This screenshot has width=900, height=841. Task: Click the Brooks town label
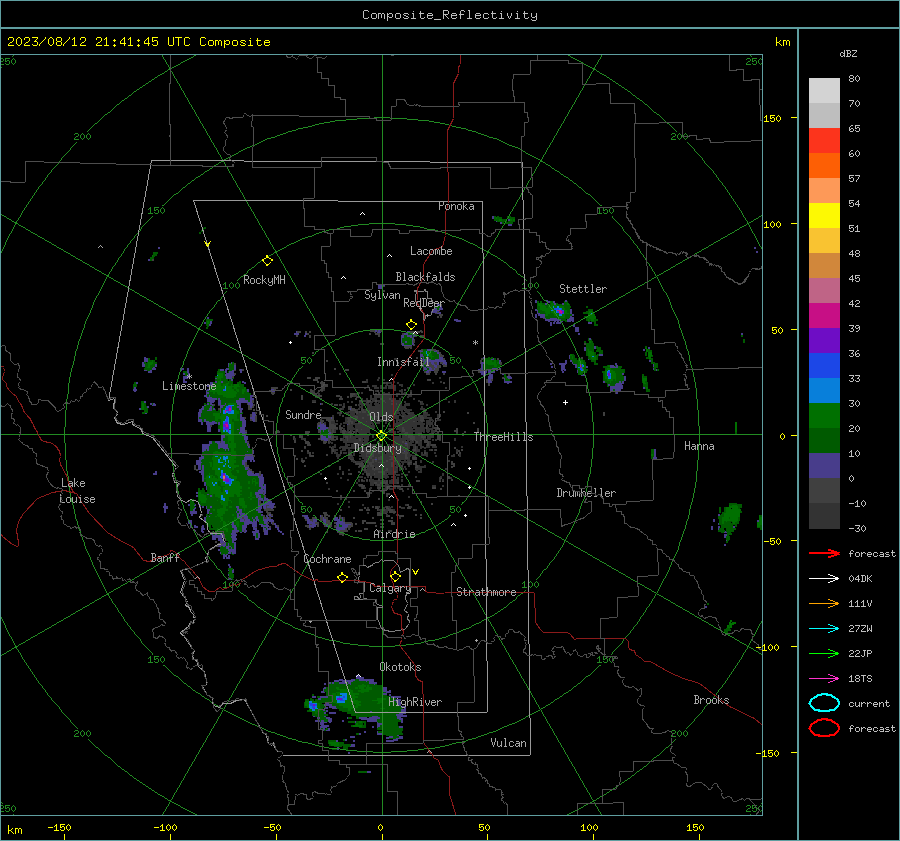[x=711, y=700]
